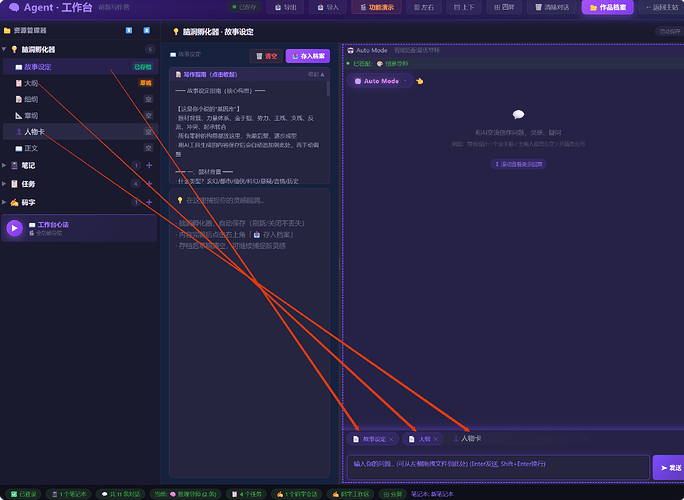Image resolution: width=684 pixels, height=500 pixels.
Task: Play the 工作台心法 guide
Action: (x=14, y=228)
